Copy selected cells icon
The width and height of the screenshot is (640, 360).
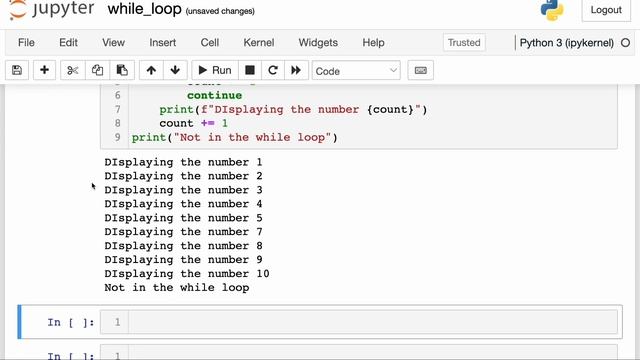pyautogui.click(x=97, y=70)
